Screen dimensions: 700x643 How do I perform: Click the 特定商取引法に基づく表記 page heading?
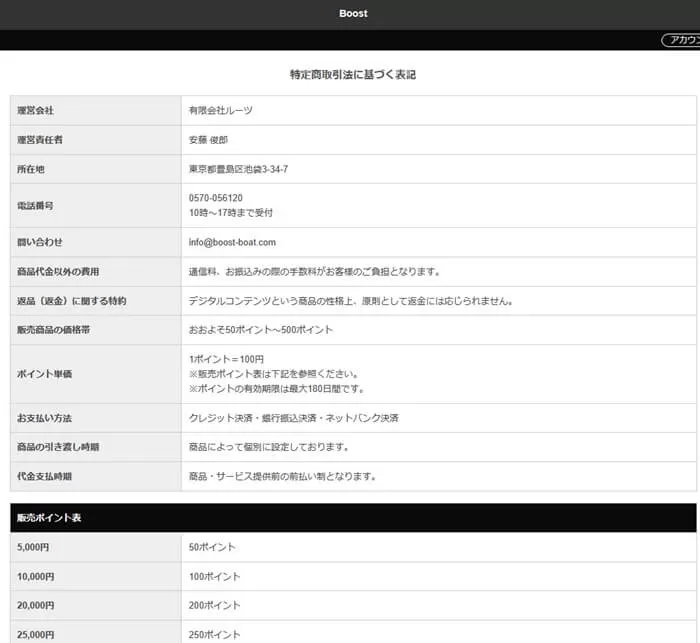coord(353,75)
